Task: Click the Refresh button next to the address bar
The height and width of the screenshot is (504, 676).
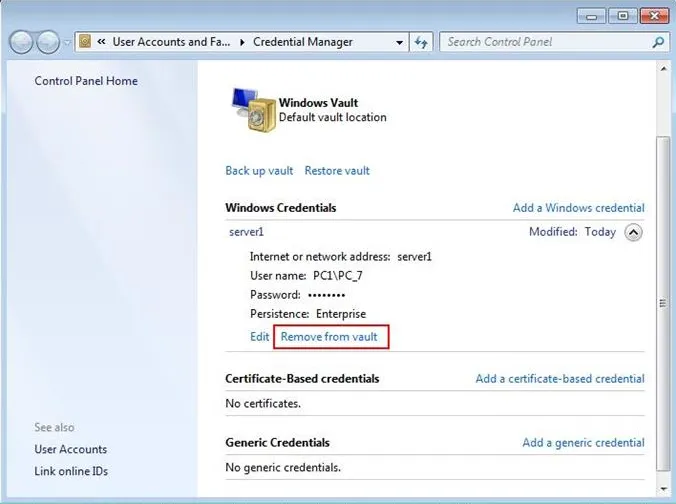Action: [421, 42]
